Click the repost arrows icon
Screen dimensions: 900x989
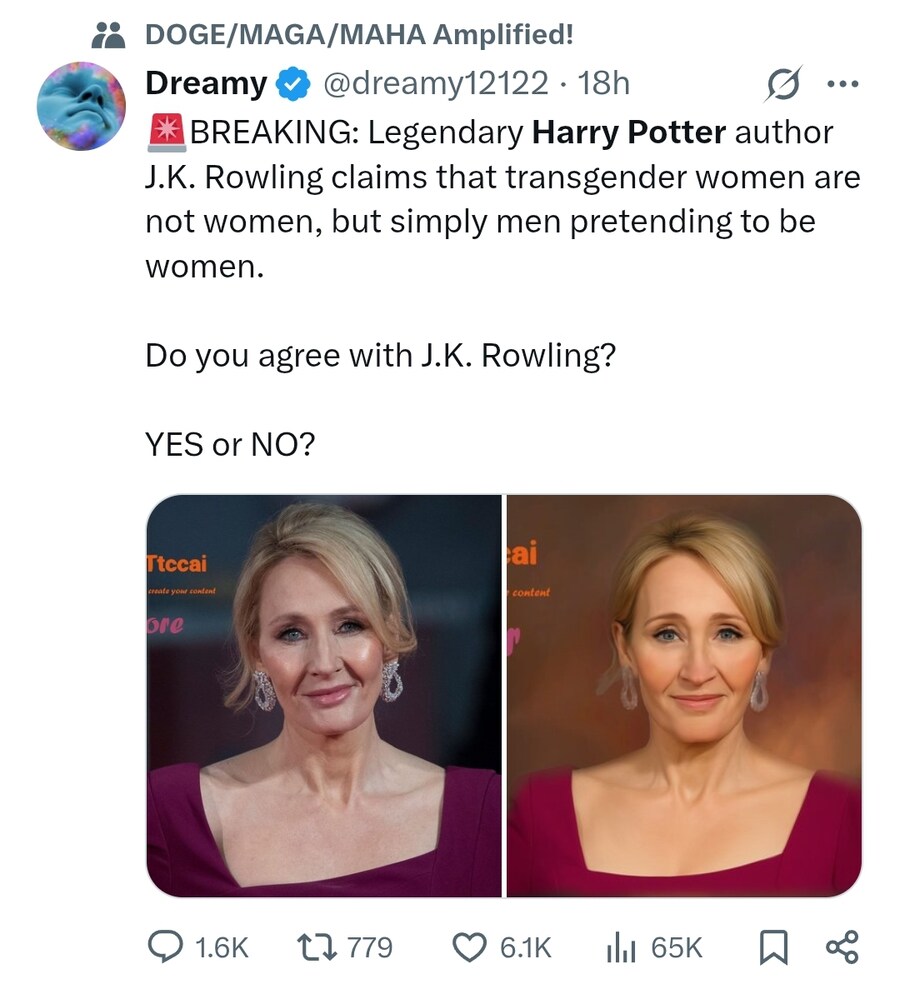tap(318, 947)
